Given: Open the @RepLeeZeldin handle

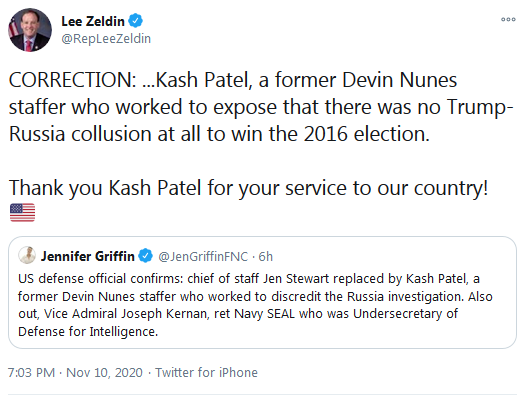Looking at the screenshot, I should pos(106,39).
